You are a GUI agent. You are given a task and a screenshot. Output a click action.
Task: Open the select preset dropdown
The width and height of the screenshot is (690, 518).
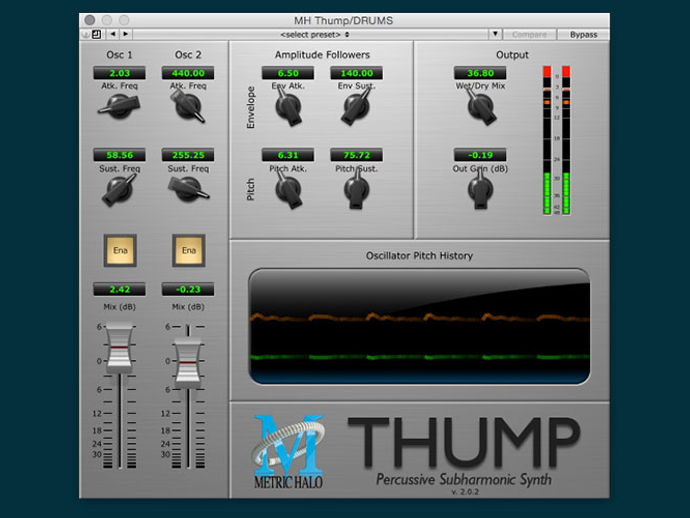[315, 34]
